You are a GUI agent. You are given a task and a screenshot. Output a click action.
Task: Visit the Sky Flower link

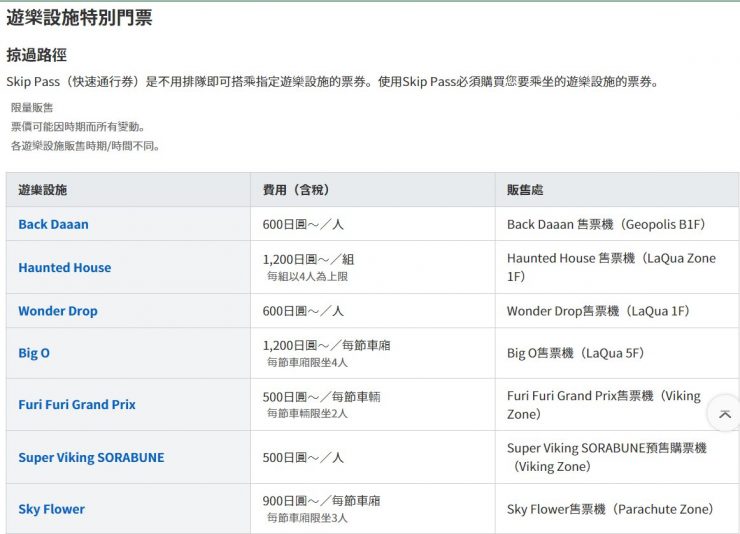tap(51, 509)
